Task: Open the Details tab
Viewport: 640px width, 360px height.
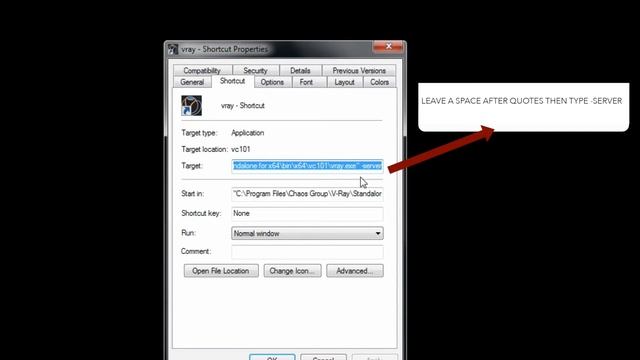Action: 300,71
